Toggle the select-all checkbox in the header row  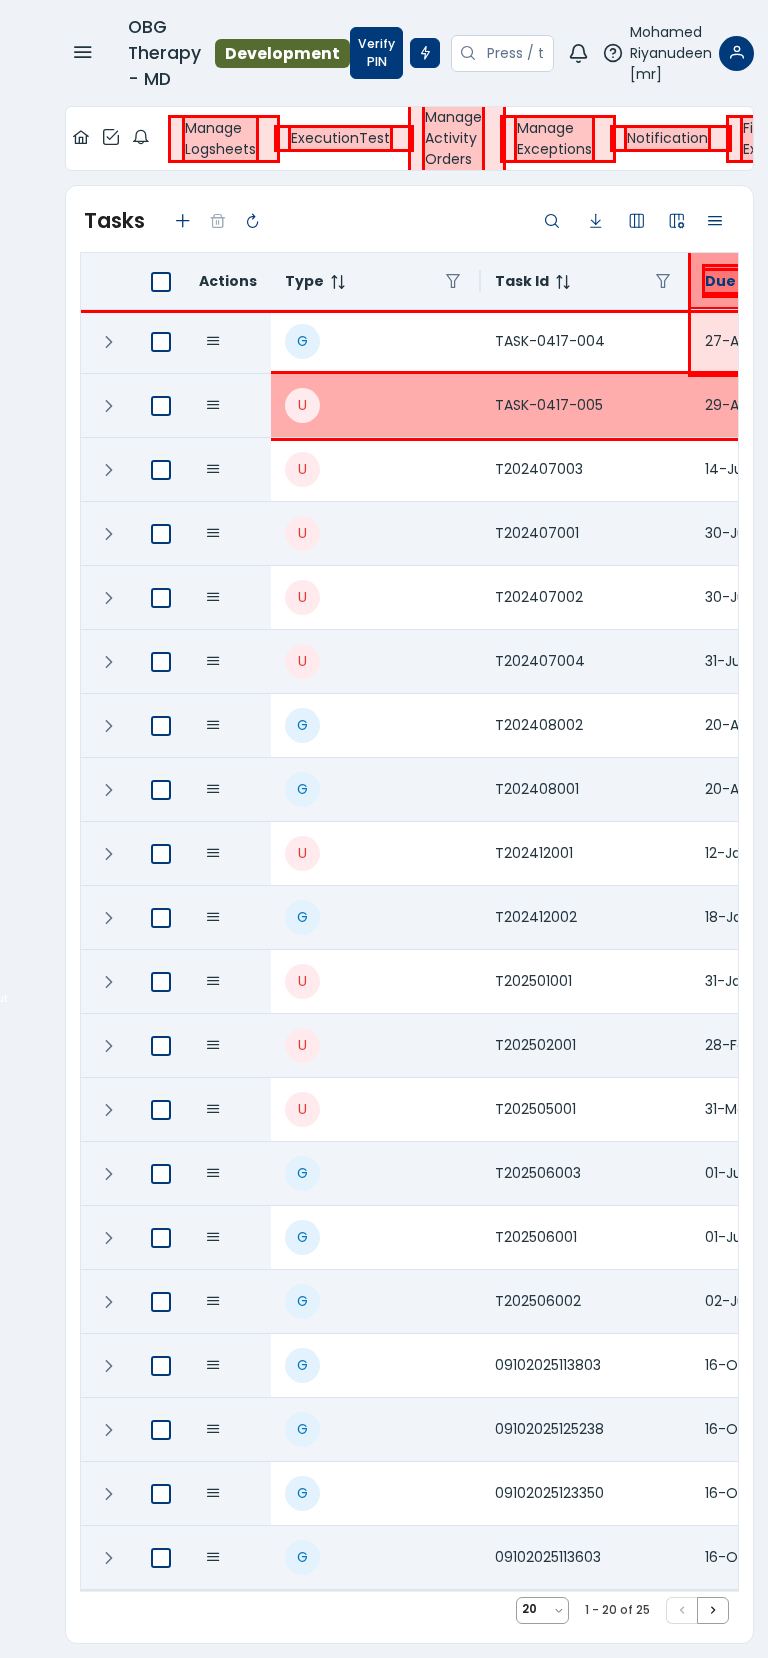[161, 282]
